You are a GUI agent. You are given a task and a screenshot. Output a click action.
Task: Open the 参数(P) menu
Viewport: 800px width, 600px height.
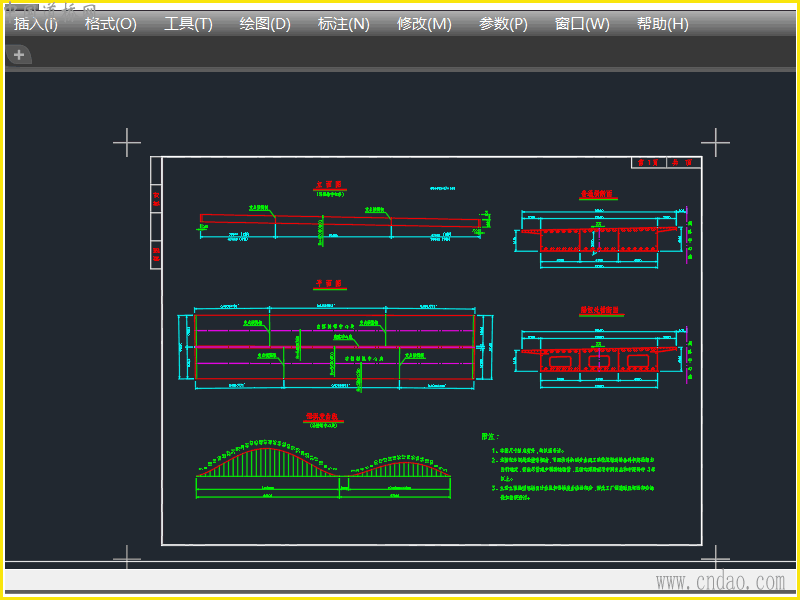503,24
